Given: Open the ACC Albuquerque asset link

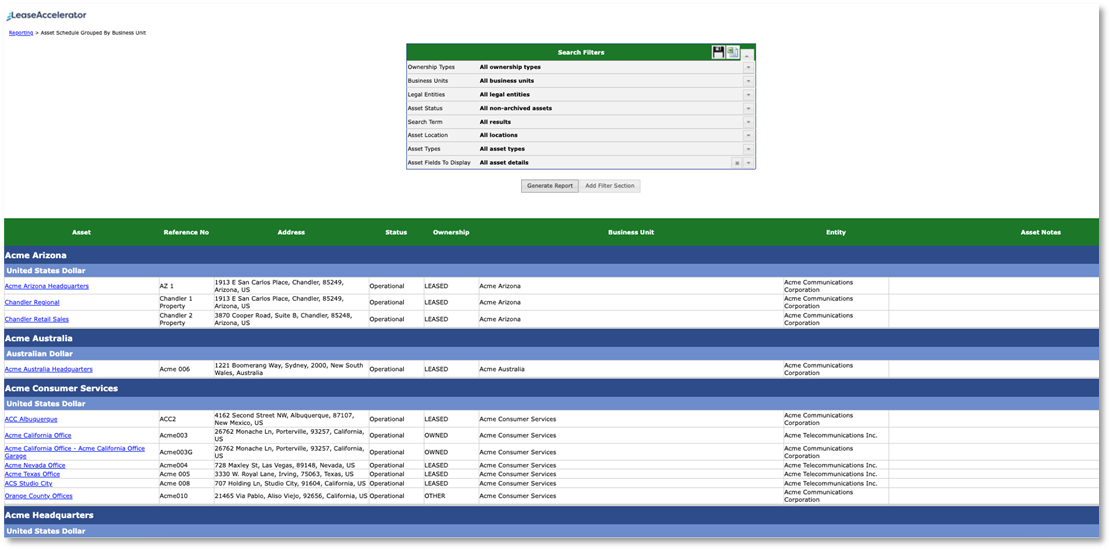Looking at the screenshot, I should pyautogui.click(x=31, y=420).
